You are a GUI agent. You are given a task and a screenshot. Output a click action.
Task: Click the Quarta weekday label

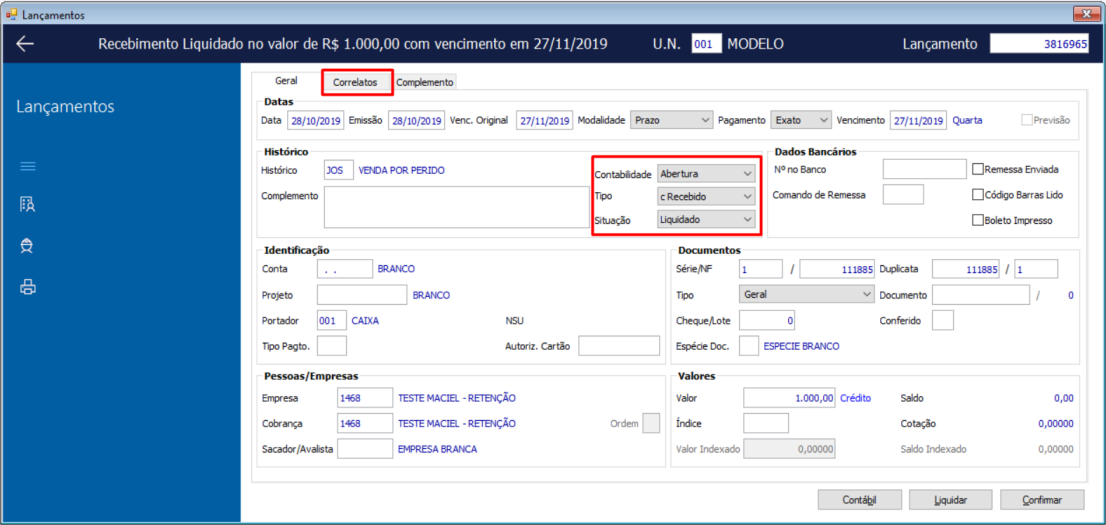coord(967,121)
